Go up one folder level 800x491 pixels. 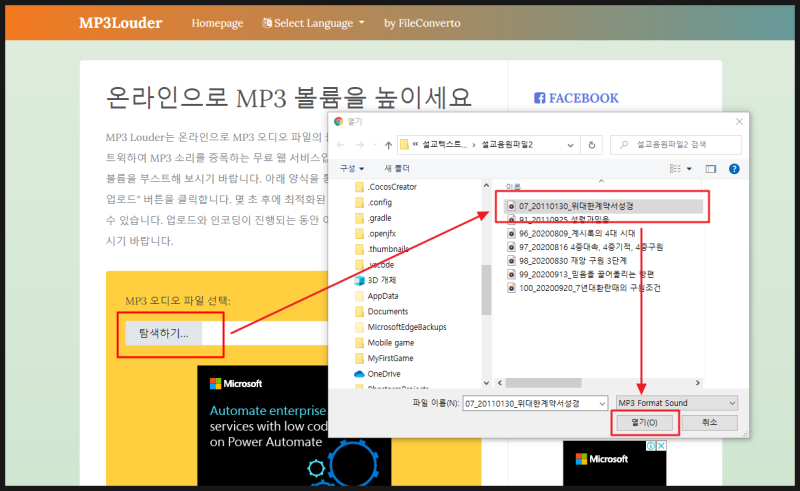tap(388, 145)
